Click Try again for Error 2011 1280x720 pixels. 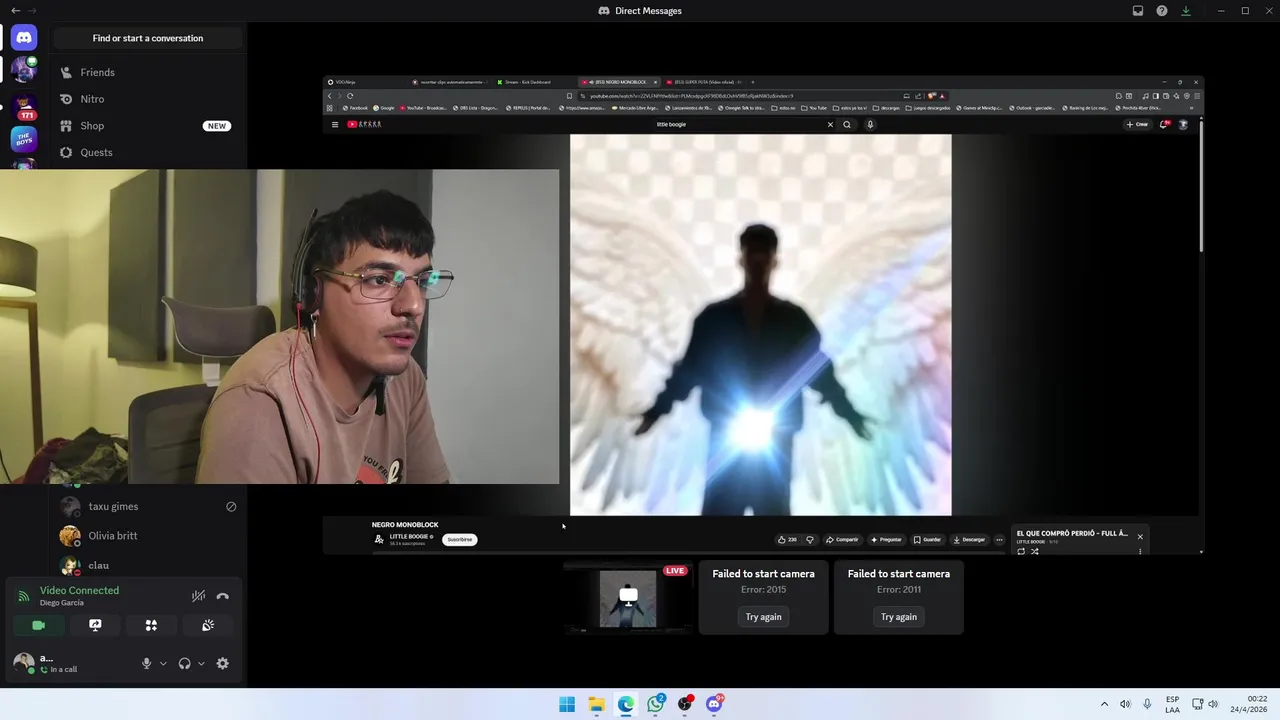click(899, 617)
